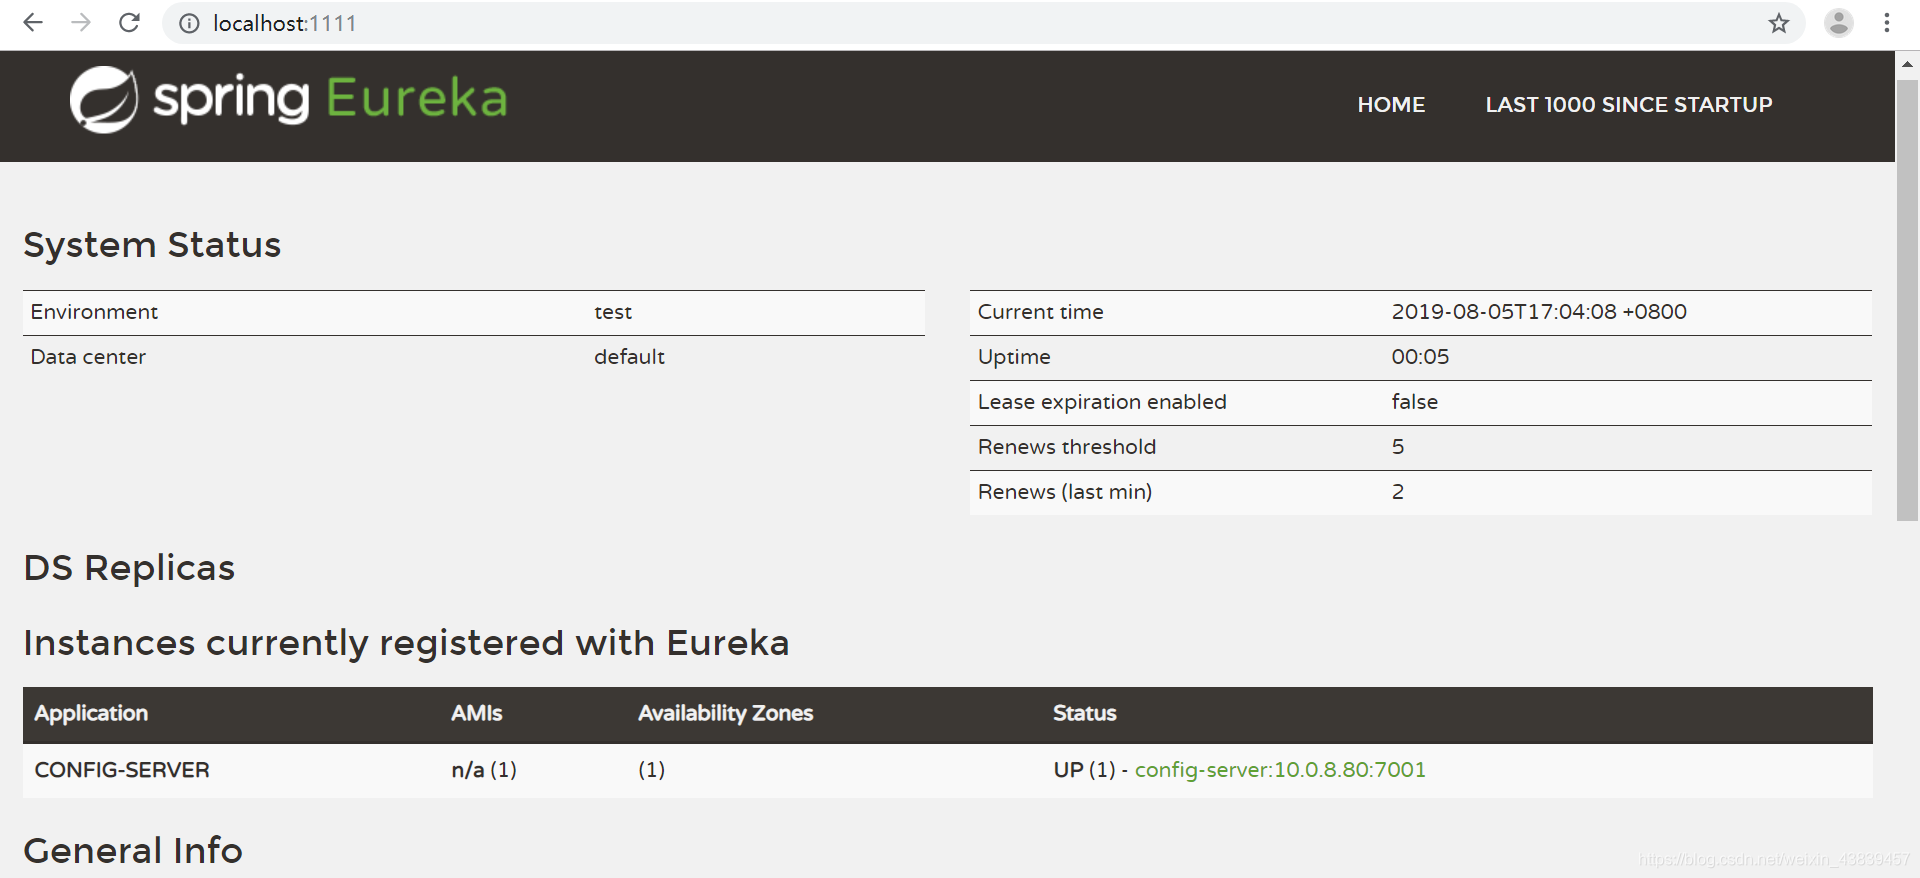1920x878 pixels.
Task: Click the Availability Zones column header
Action: [725, 714]
